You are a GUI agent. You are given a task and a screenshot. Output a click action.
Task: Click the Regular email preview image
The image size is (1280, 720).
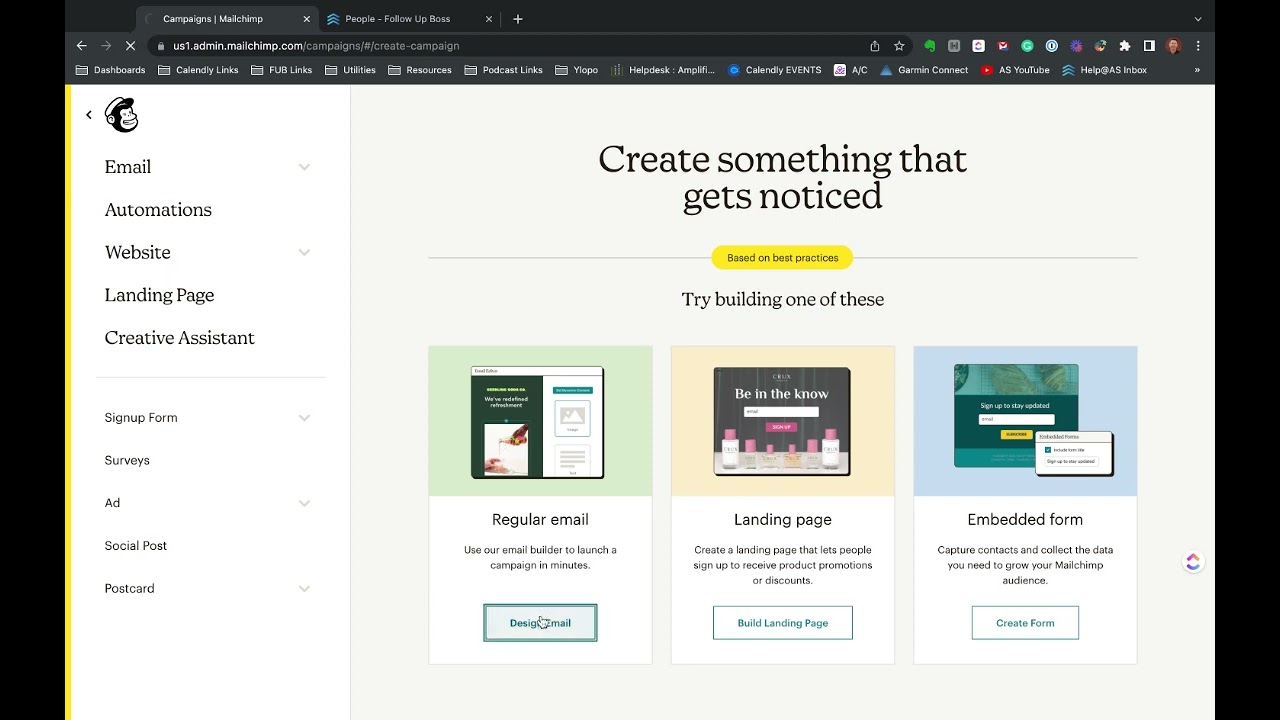540,421
